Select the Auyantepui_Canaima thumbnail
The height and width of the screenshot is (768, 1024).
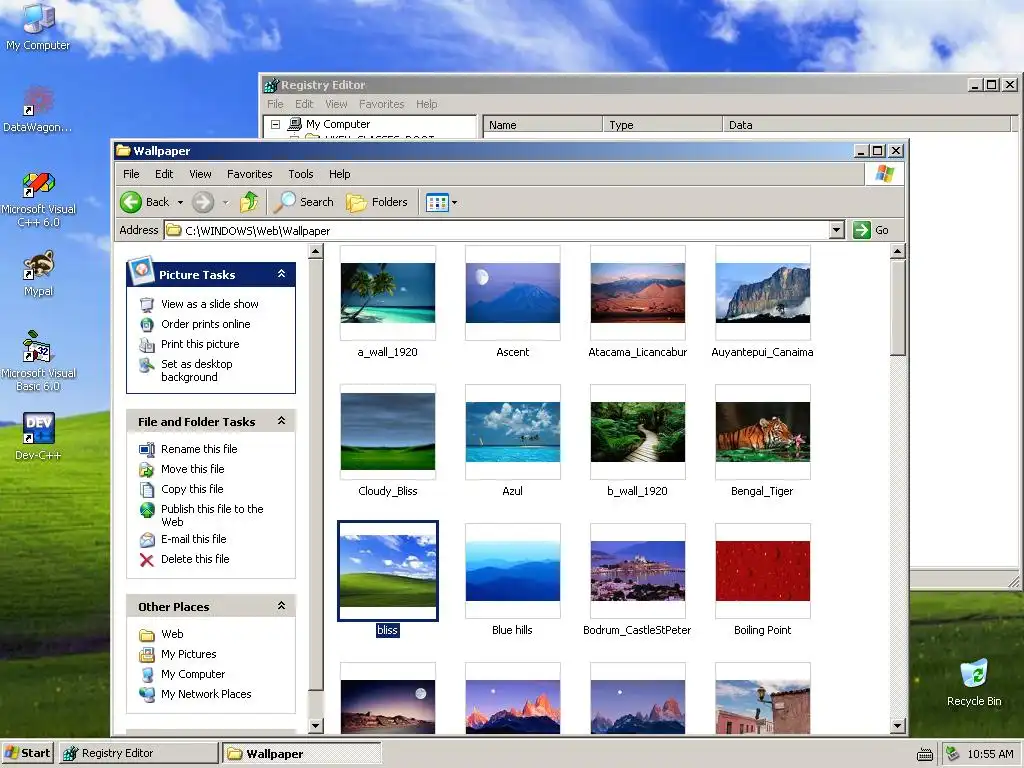[763, 293]
